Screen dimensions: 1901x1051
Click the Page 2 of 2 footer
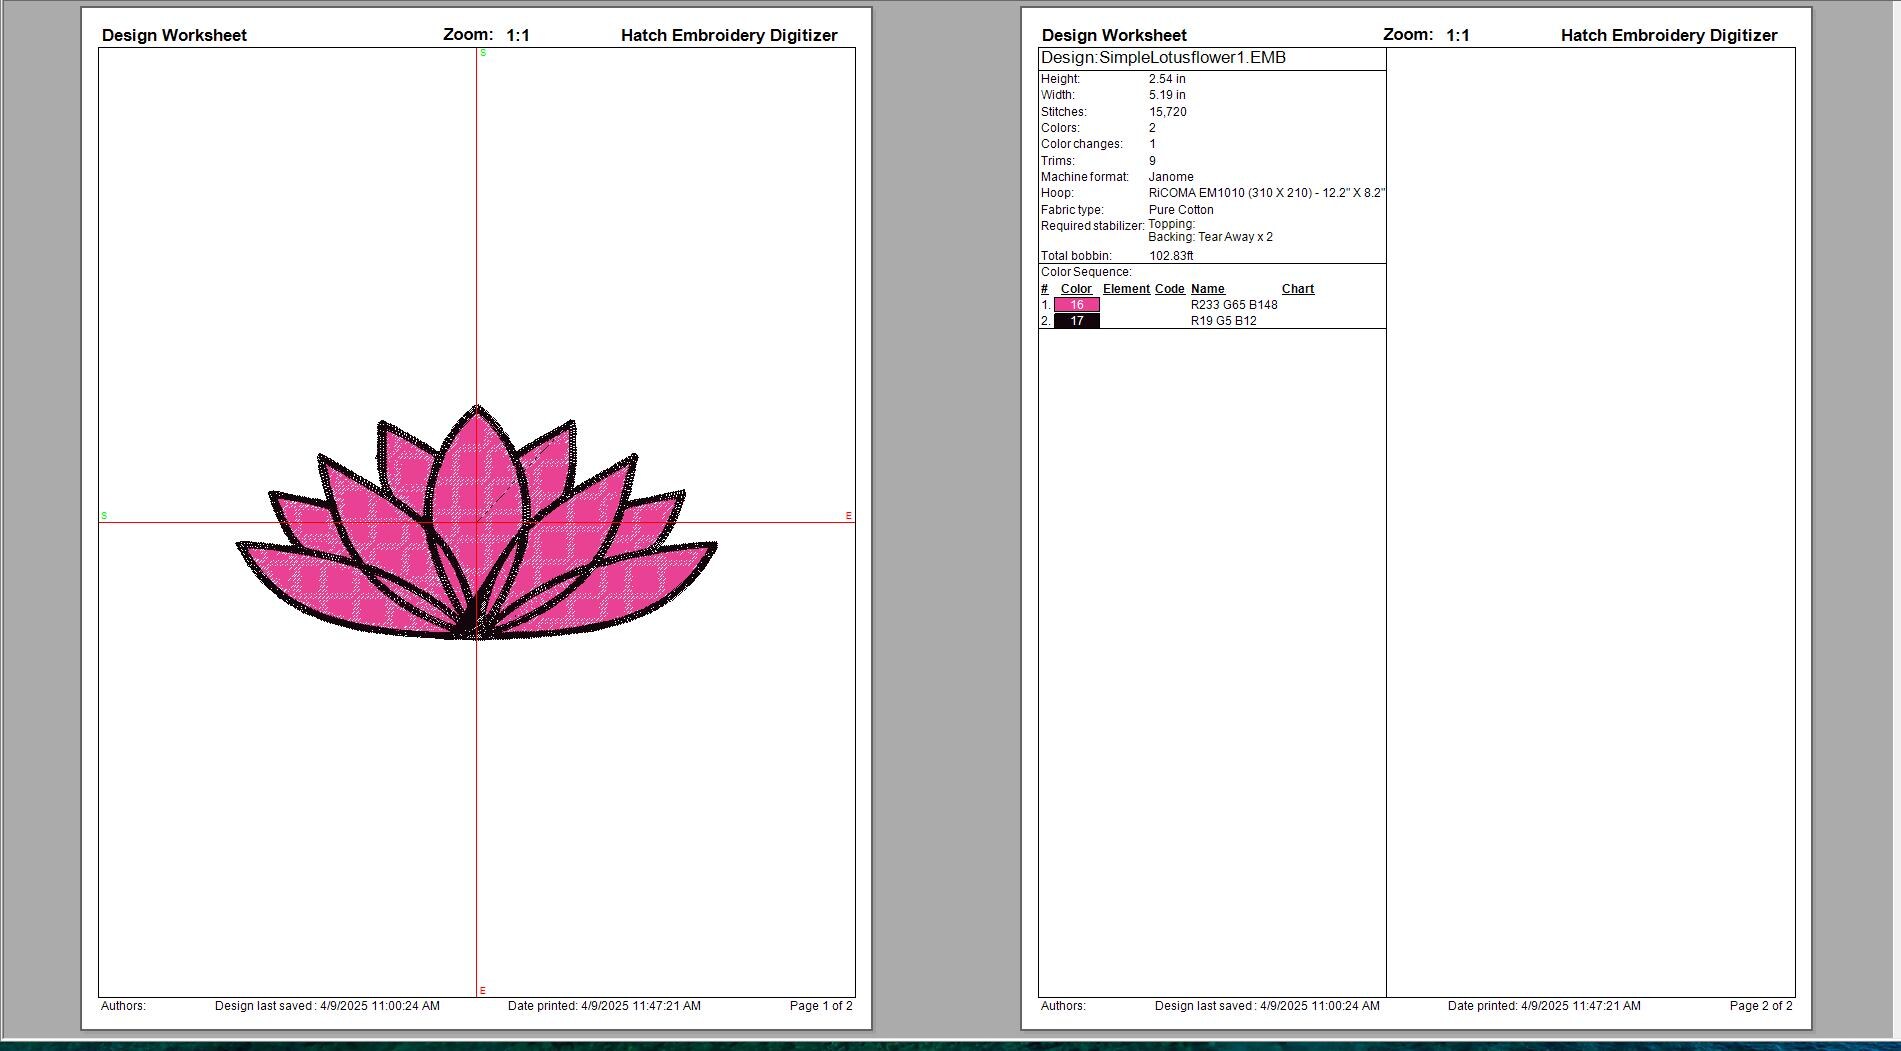1761,1006
